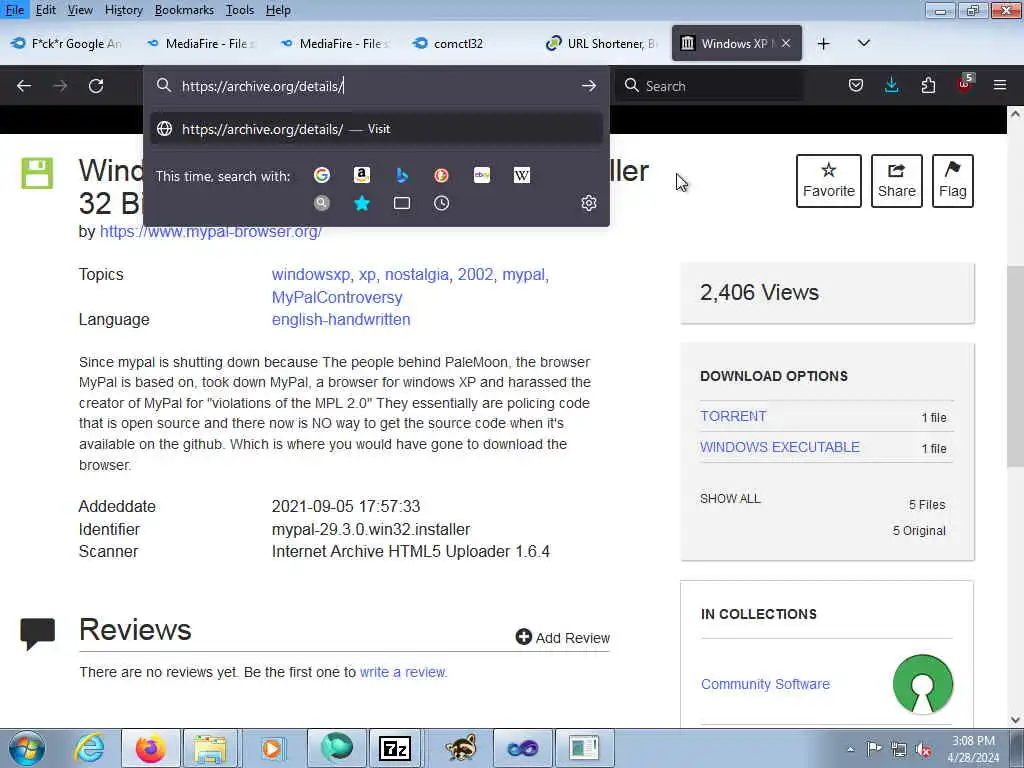Close the Windows XP tab
This screenshot has height=768, width=1024.
pyautogui.click(x=786, y=43)
